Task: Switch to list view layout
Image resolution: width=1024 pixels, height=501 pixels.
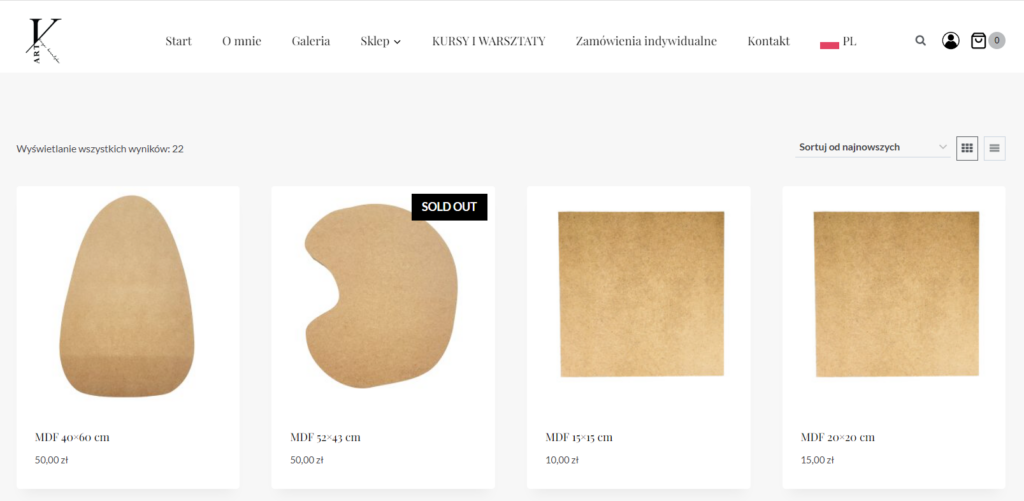Action: pos(995,148)
